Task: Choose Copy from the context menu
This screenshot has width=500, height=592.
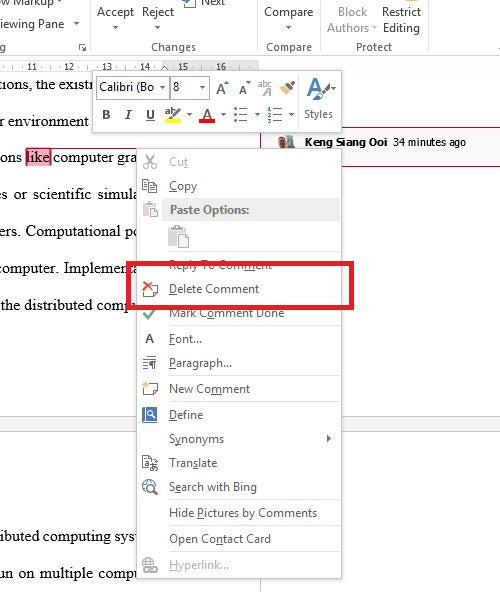Action: pos(239,186)
